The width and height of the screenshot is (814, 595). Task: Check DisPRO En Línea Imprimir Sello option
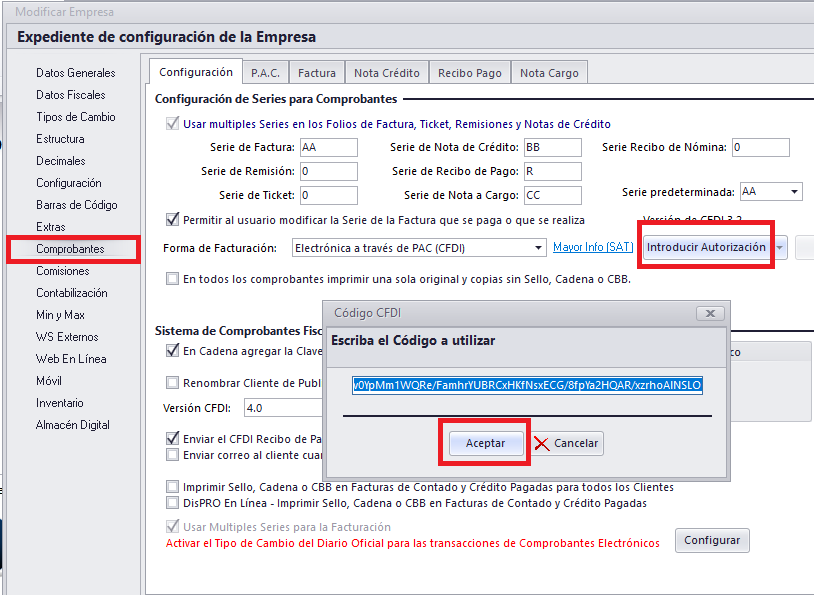click(x=172, y=503)
